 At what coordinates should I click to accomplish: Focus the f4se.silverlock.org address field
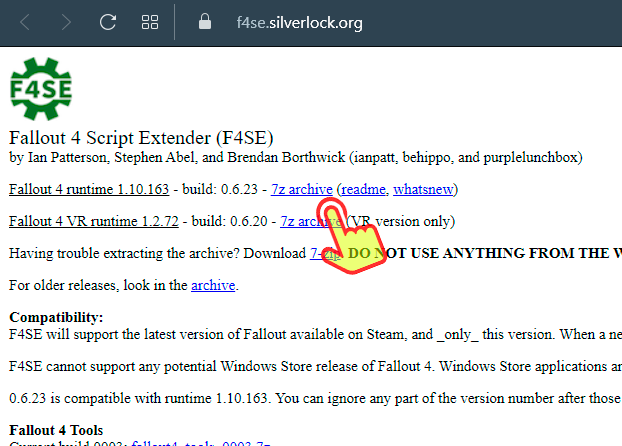click(x=299, y=23)
